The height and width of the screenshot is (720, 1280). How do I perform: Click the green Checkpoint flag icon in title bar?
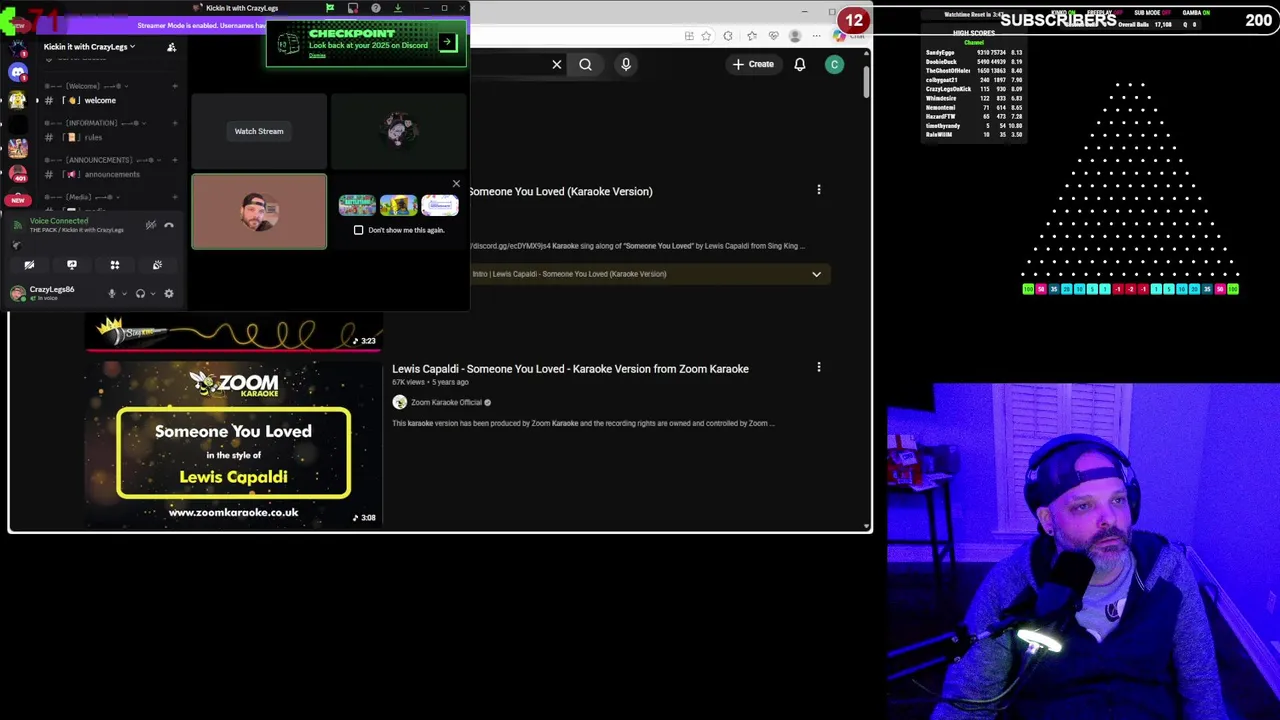(x=330, y=8)
